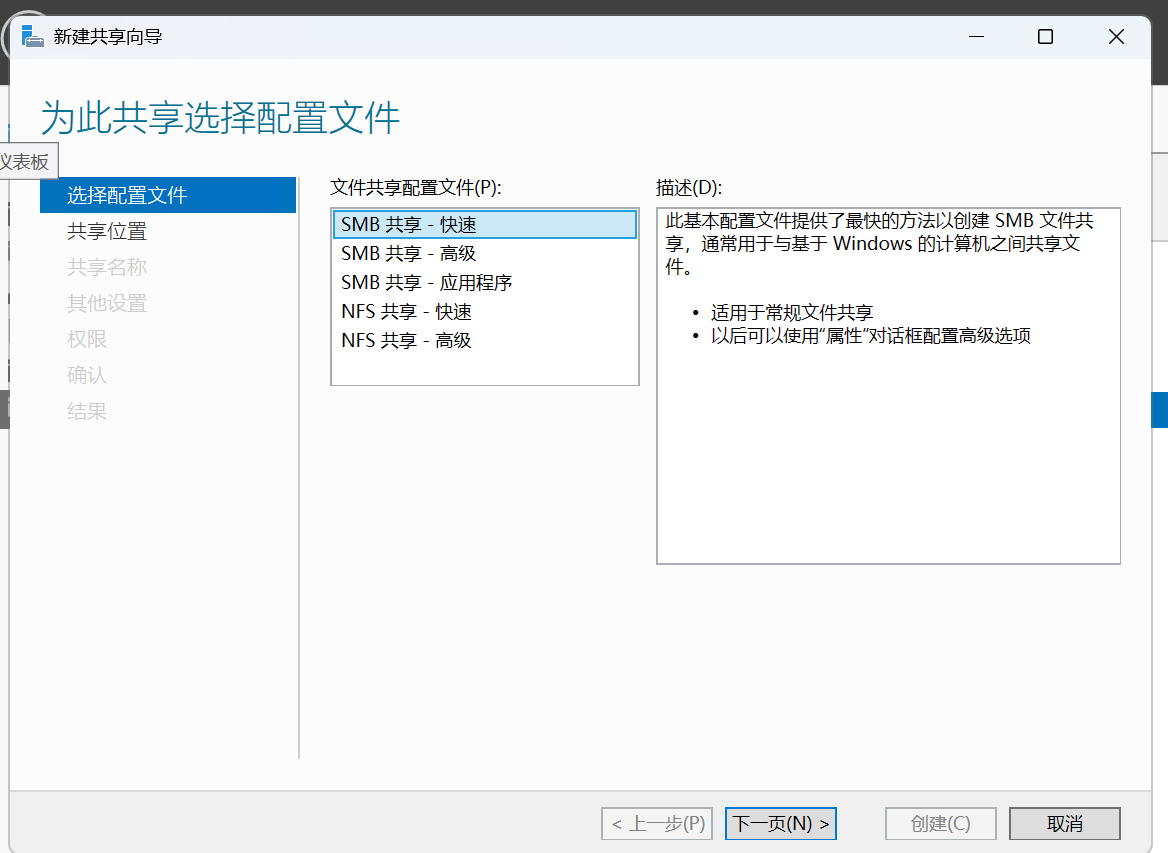This screenshot has height=853, width=1168.
Task: Click the New Share Wizard title bar icon
Action: [x=32, y=37]
